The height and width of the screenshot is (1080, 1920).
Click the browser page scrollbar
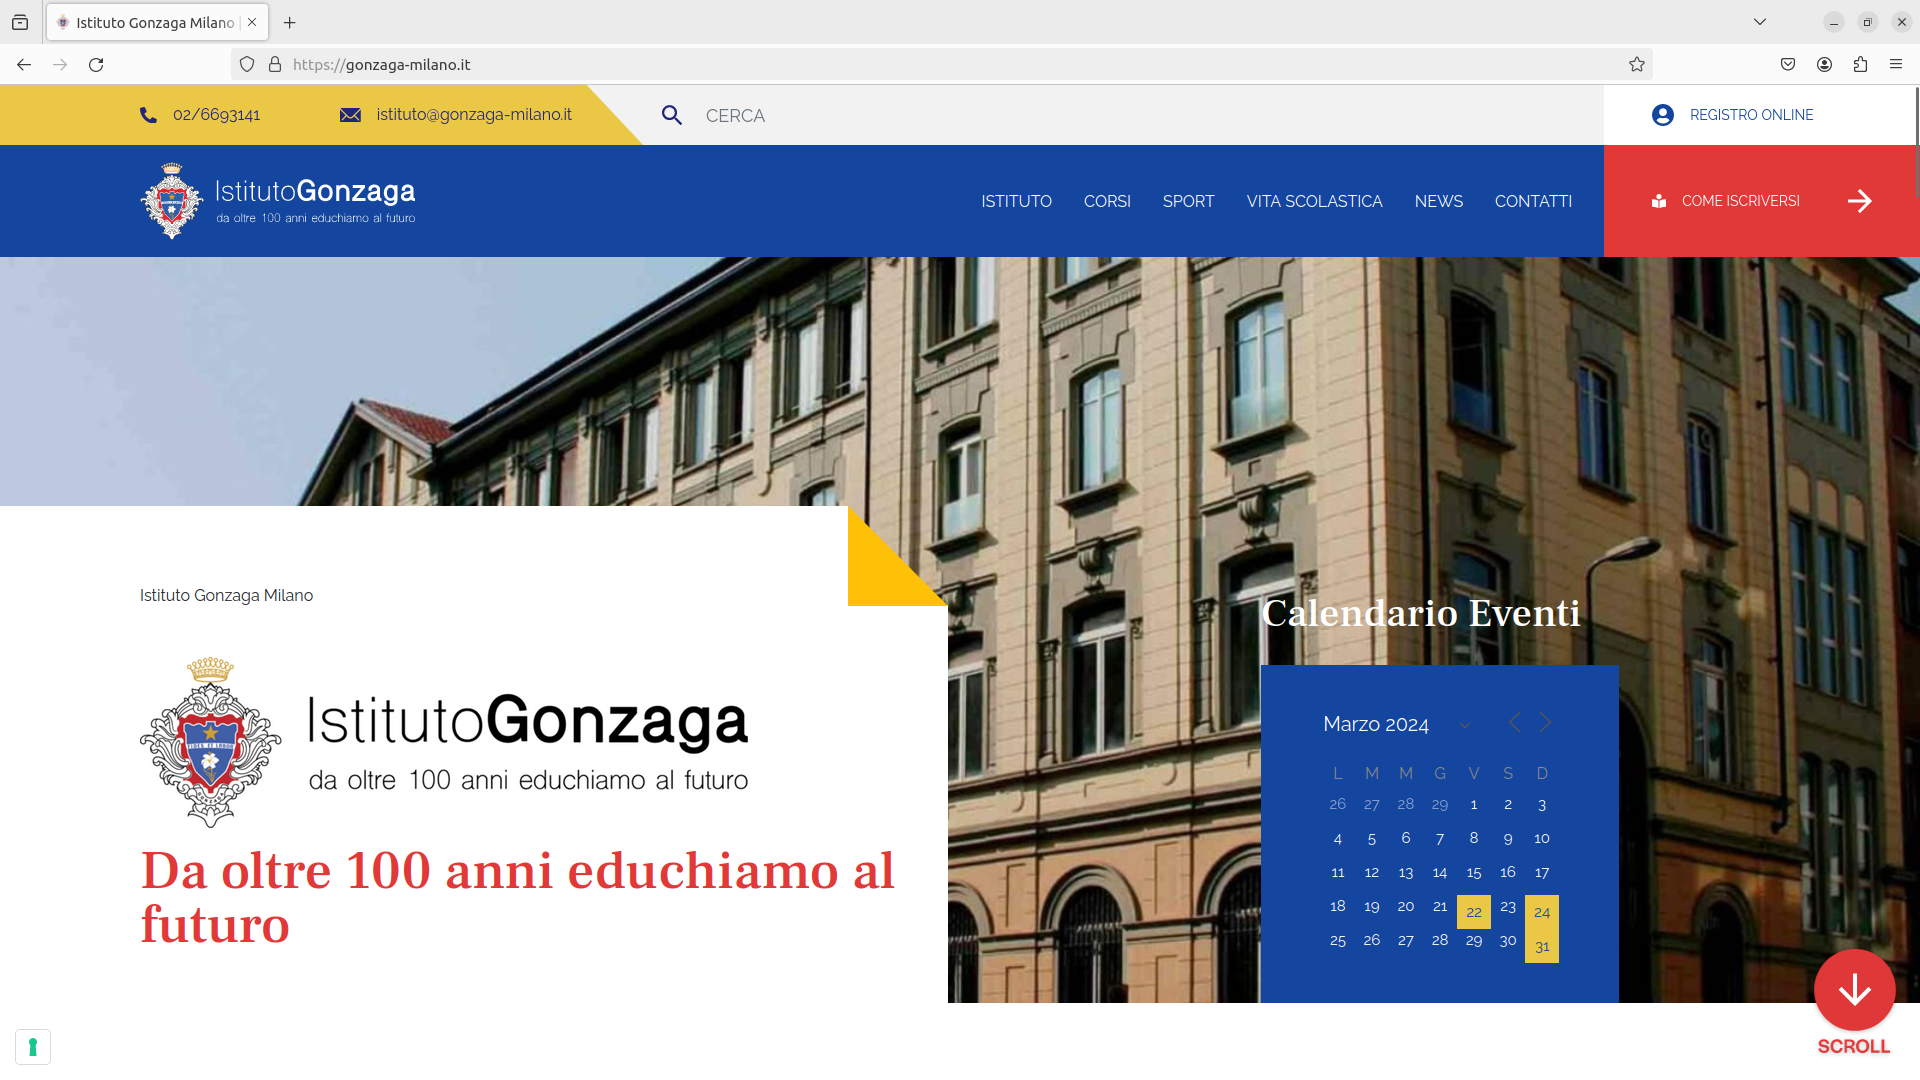pos(1916,140)
